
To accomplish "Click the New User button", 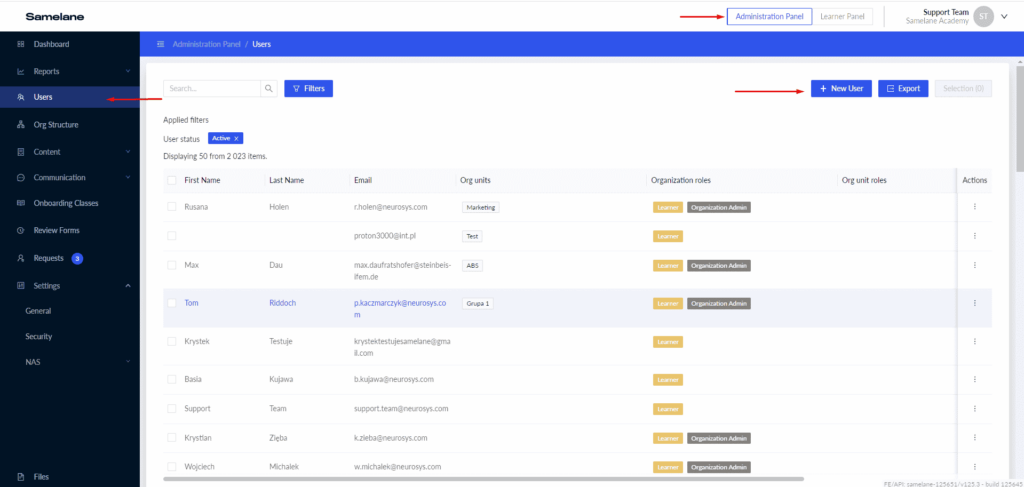I will pyautogui.click(x=840, y=89).
